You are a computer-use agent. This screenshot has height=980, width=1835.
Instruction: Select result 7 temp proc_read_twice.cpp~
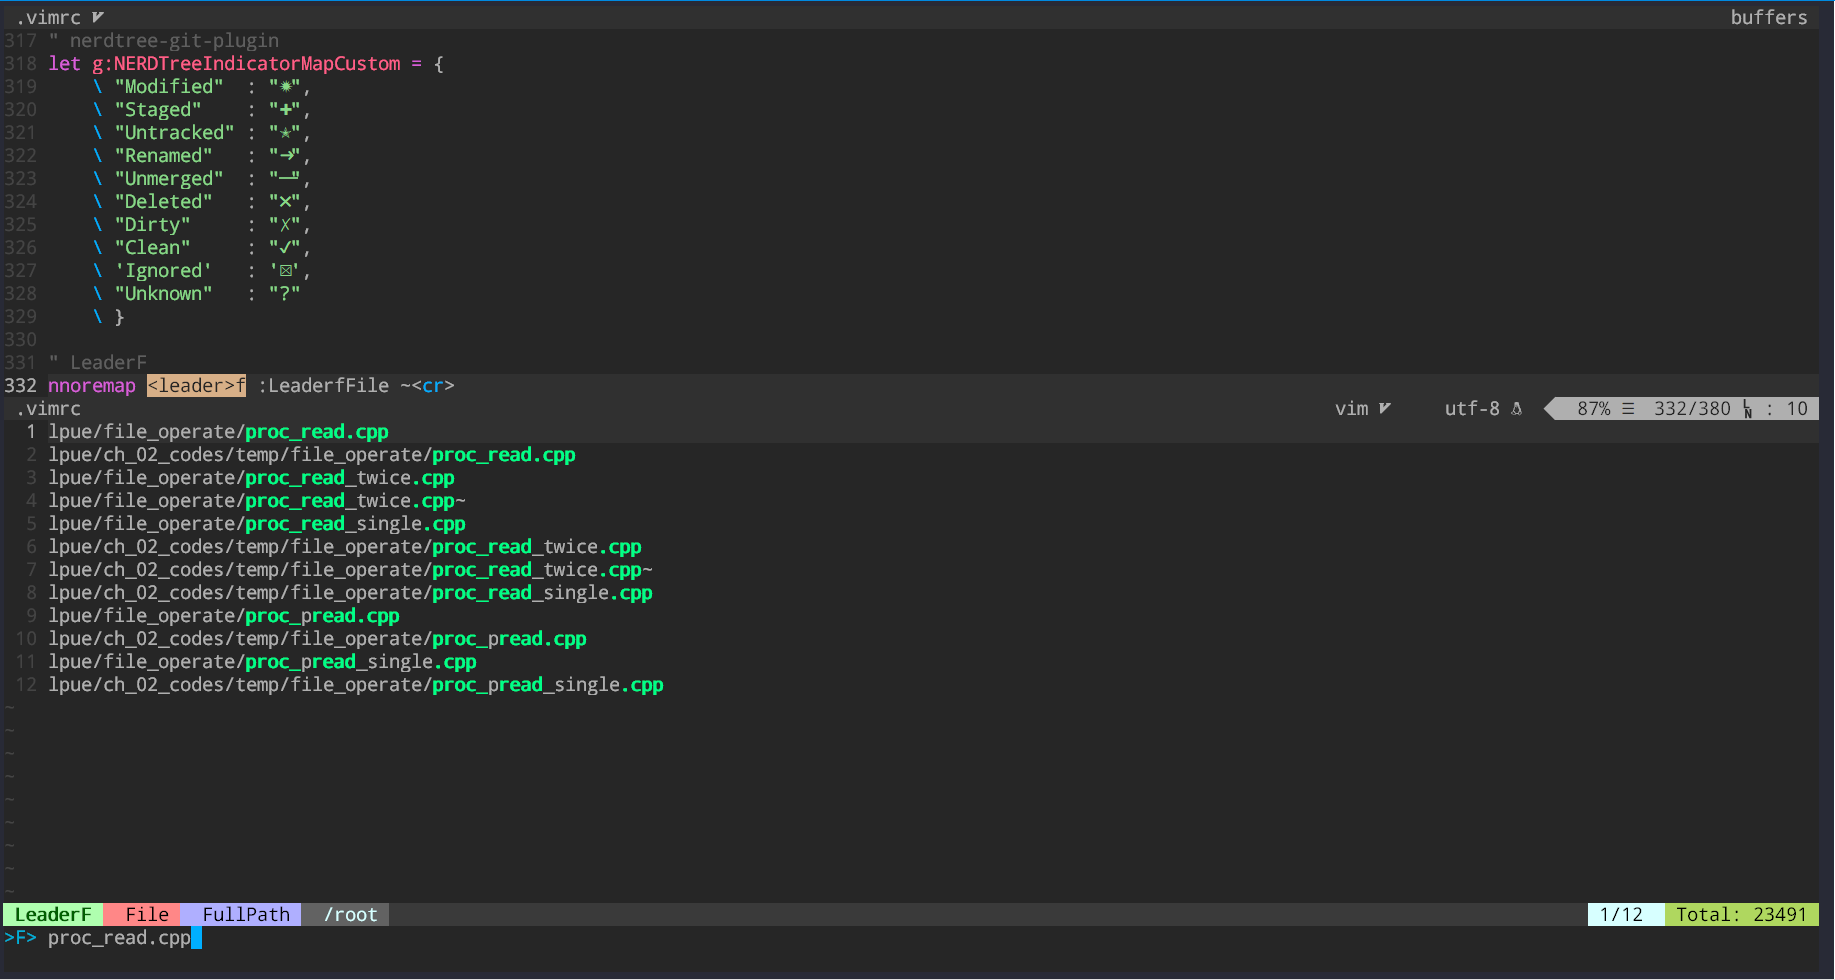[350, 569]
